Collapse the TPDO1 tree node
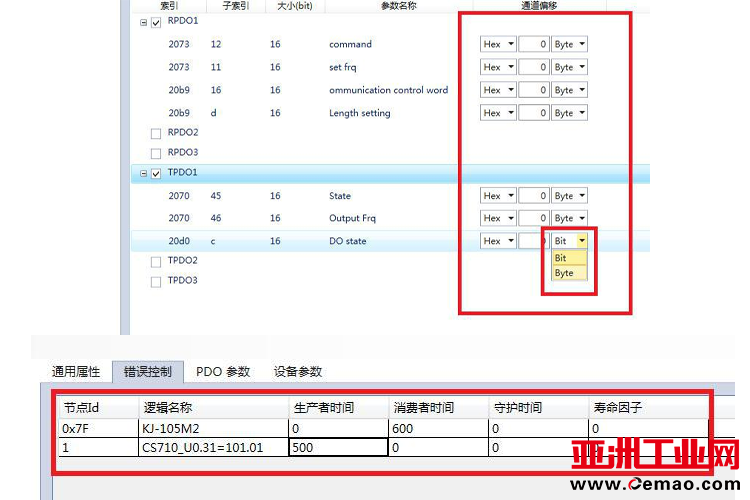 click(143, 173)
